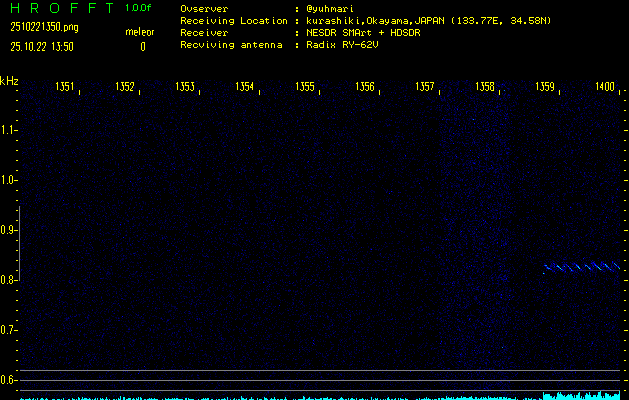Select the 0.9 frequency axis label
The width and height of the screenshot is (629, 400).
click(x=7, y=230)
